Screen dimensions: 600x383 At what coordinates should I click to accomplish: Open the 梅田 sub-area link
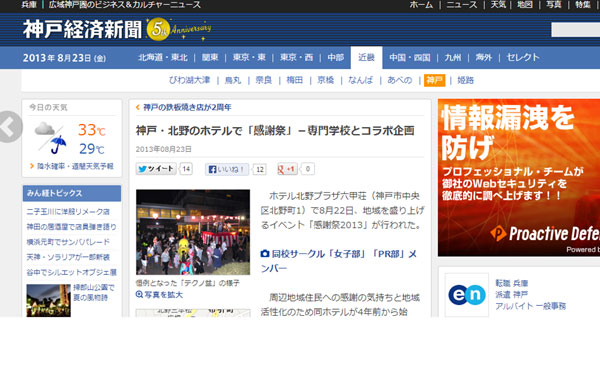295,80
